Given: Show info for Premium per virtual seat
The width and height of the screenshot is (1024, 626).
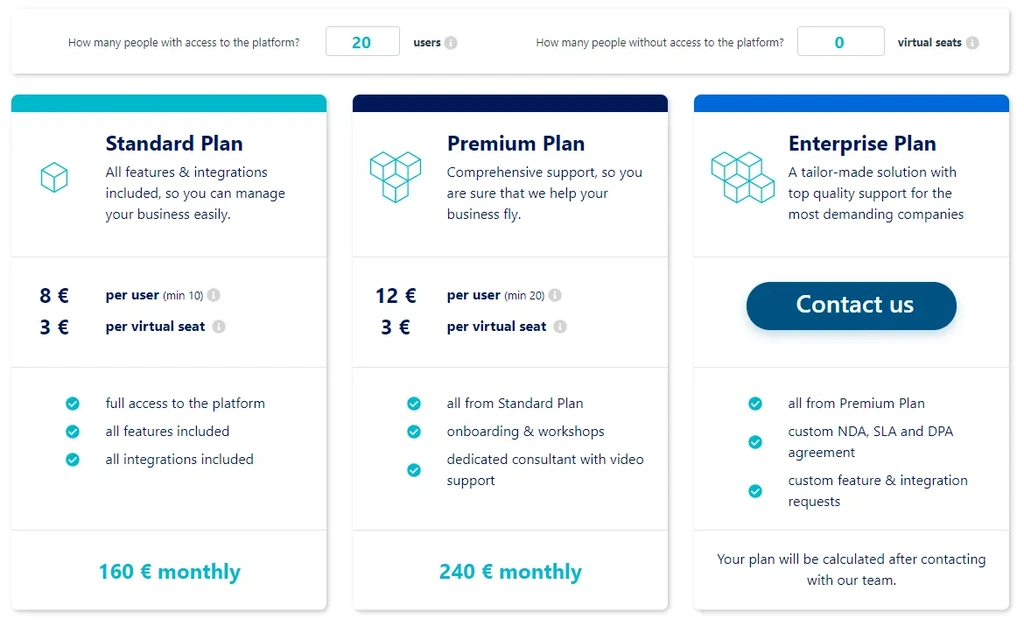Looking at the screenshot, I should click(x=560, y=326).
